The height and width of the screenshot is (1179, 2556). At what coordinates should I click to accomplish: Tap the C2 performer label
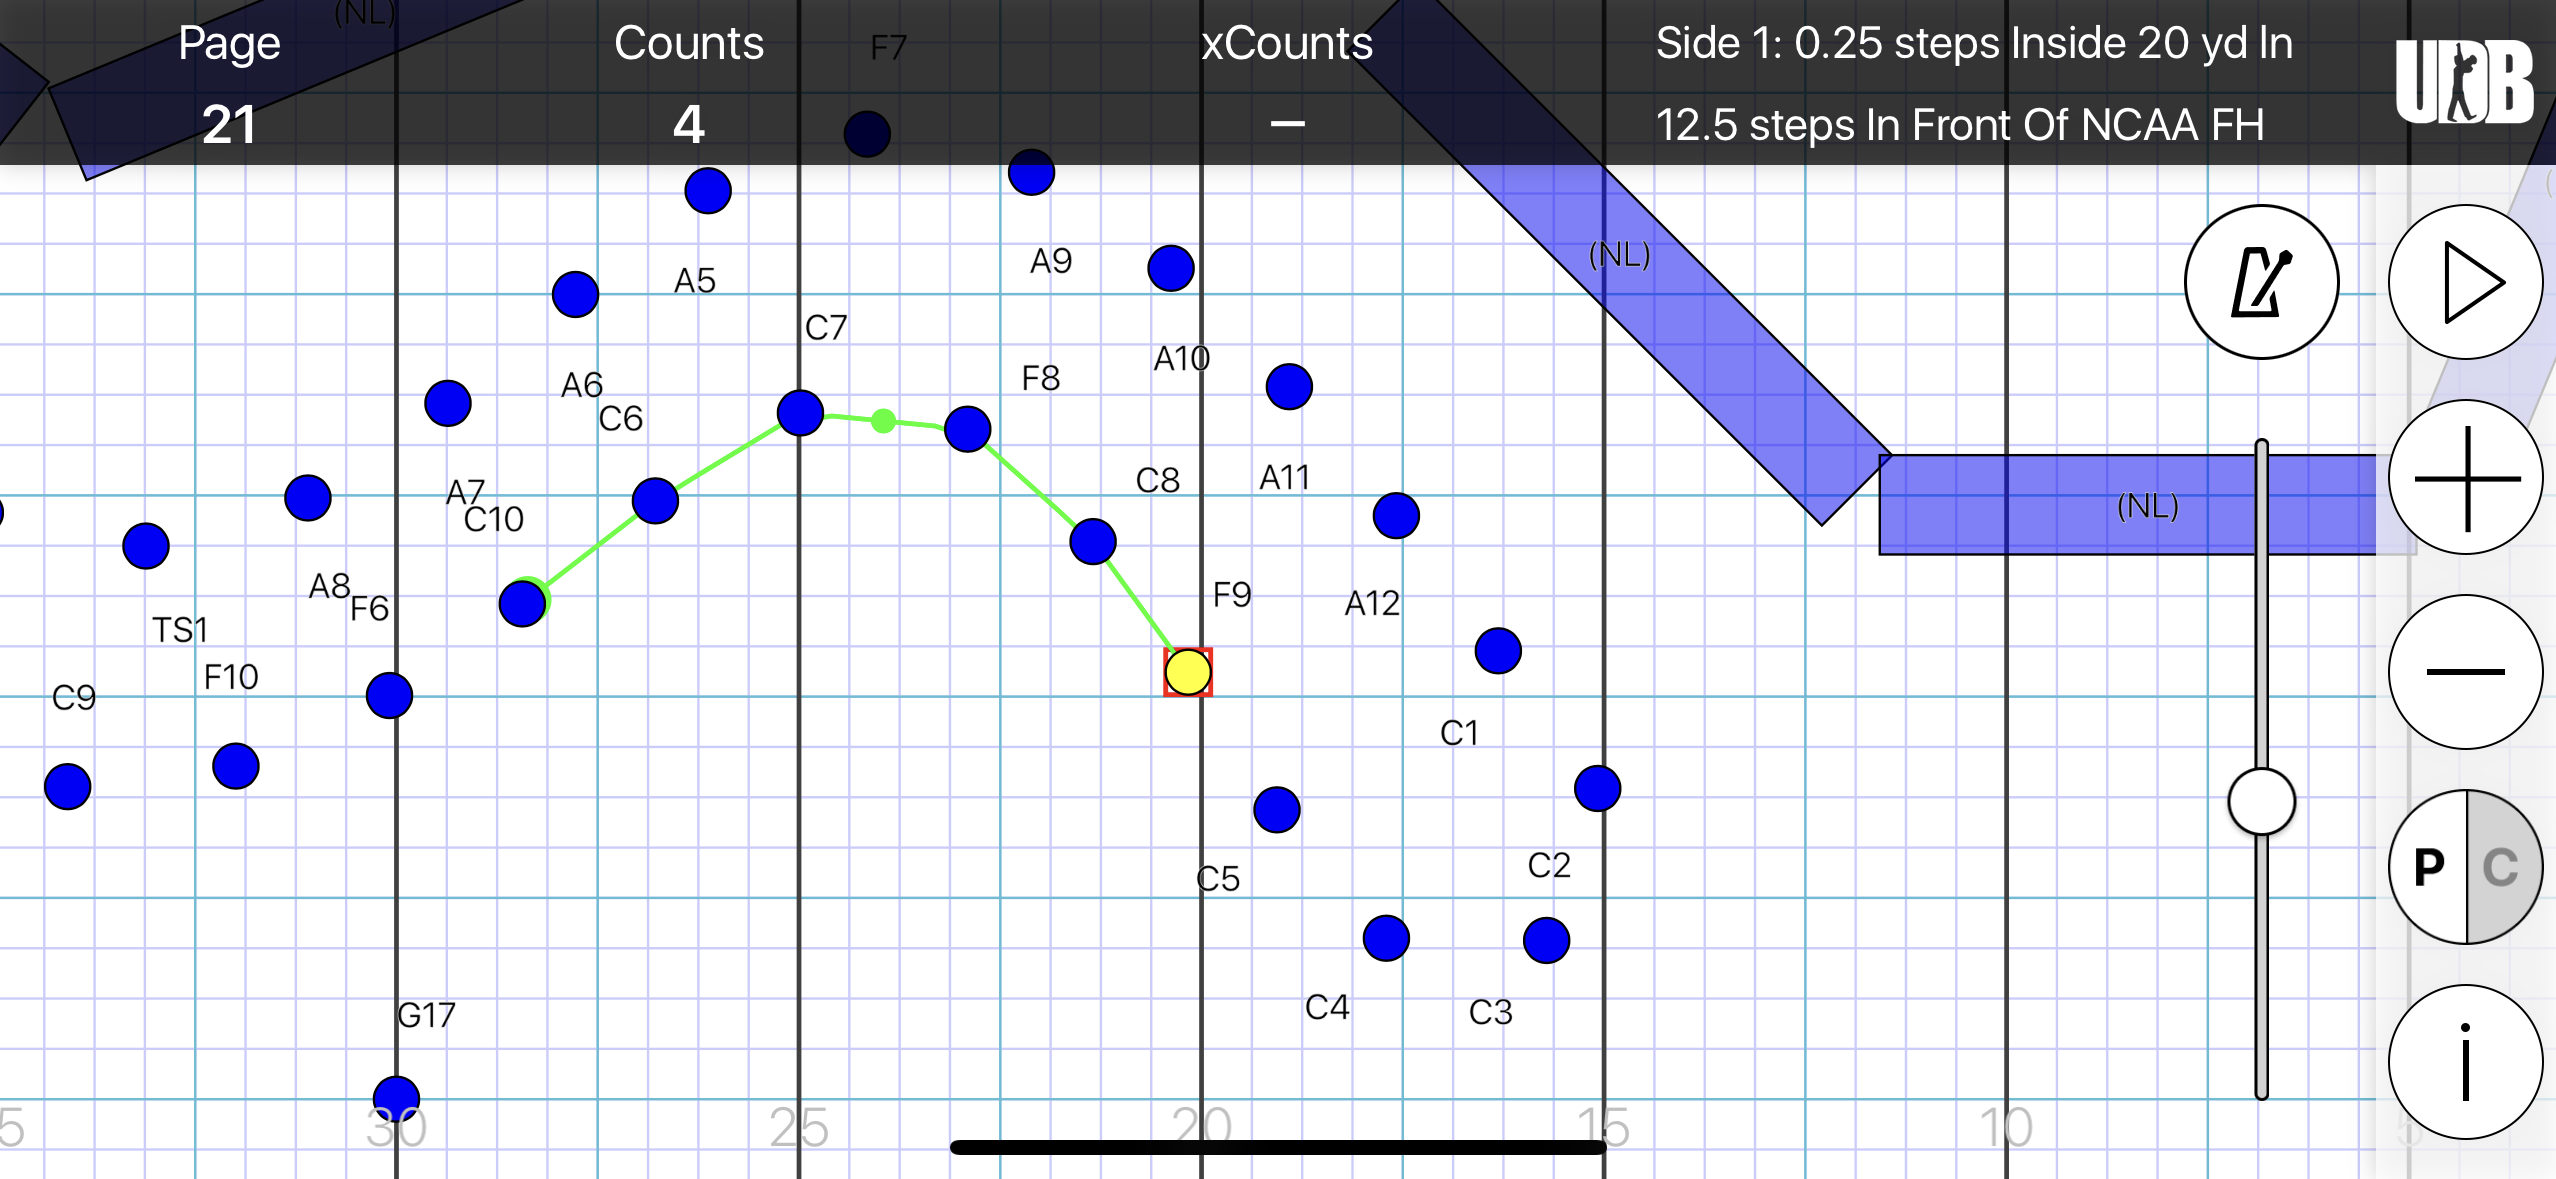coord(1549,866)
